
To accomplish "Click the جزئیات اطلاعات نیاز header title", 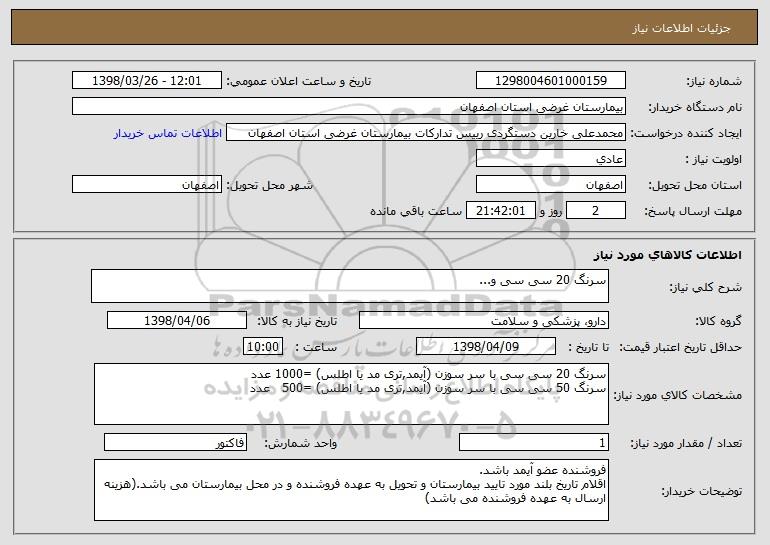I will pyautogui.click(x=681, y=28).
